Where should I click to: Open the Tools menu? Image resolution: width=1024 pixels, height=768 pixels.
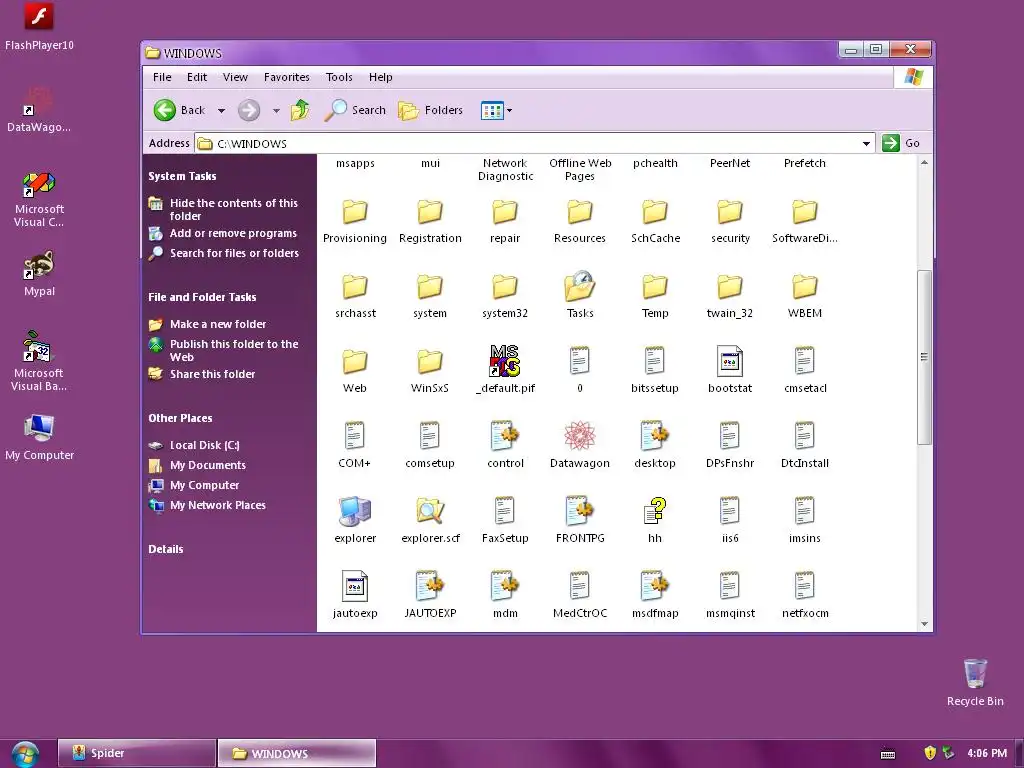point(339,77)
